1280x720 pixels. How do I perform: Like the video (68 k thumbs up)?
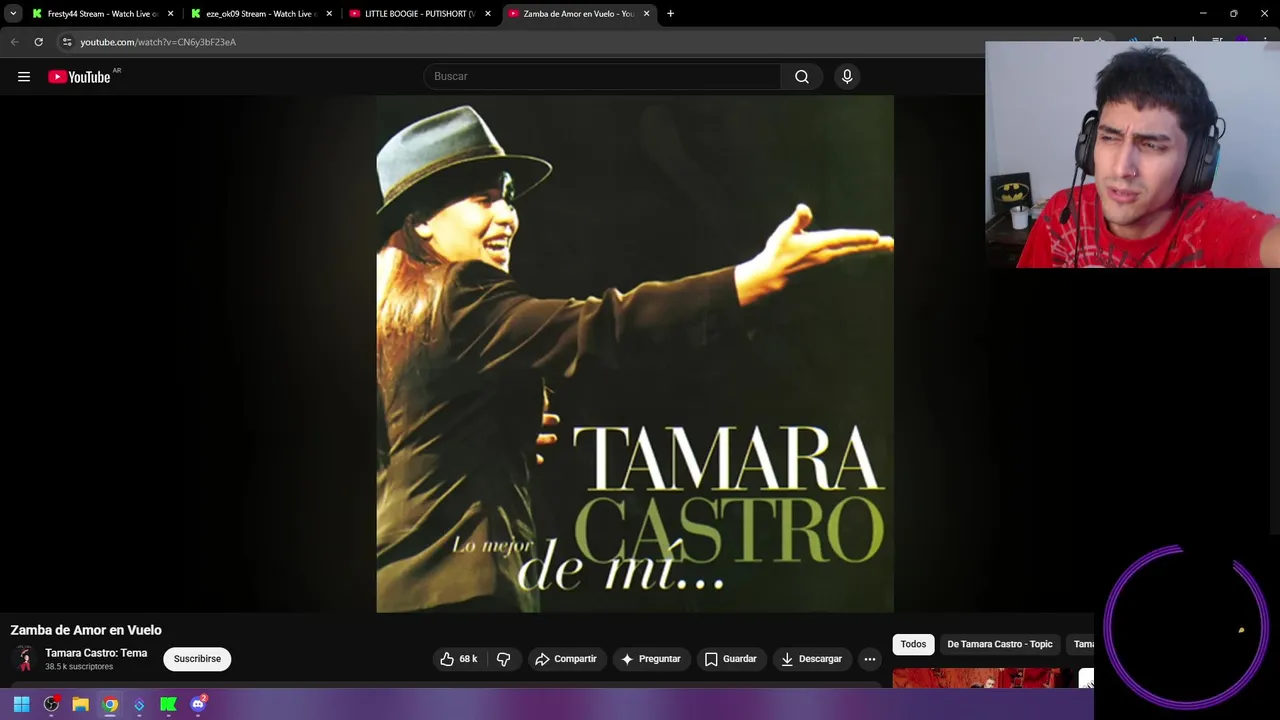click(459, 659)
